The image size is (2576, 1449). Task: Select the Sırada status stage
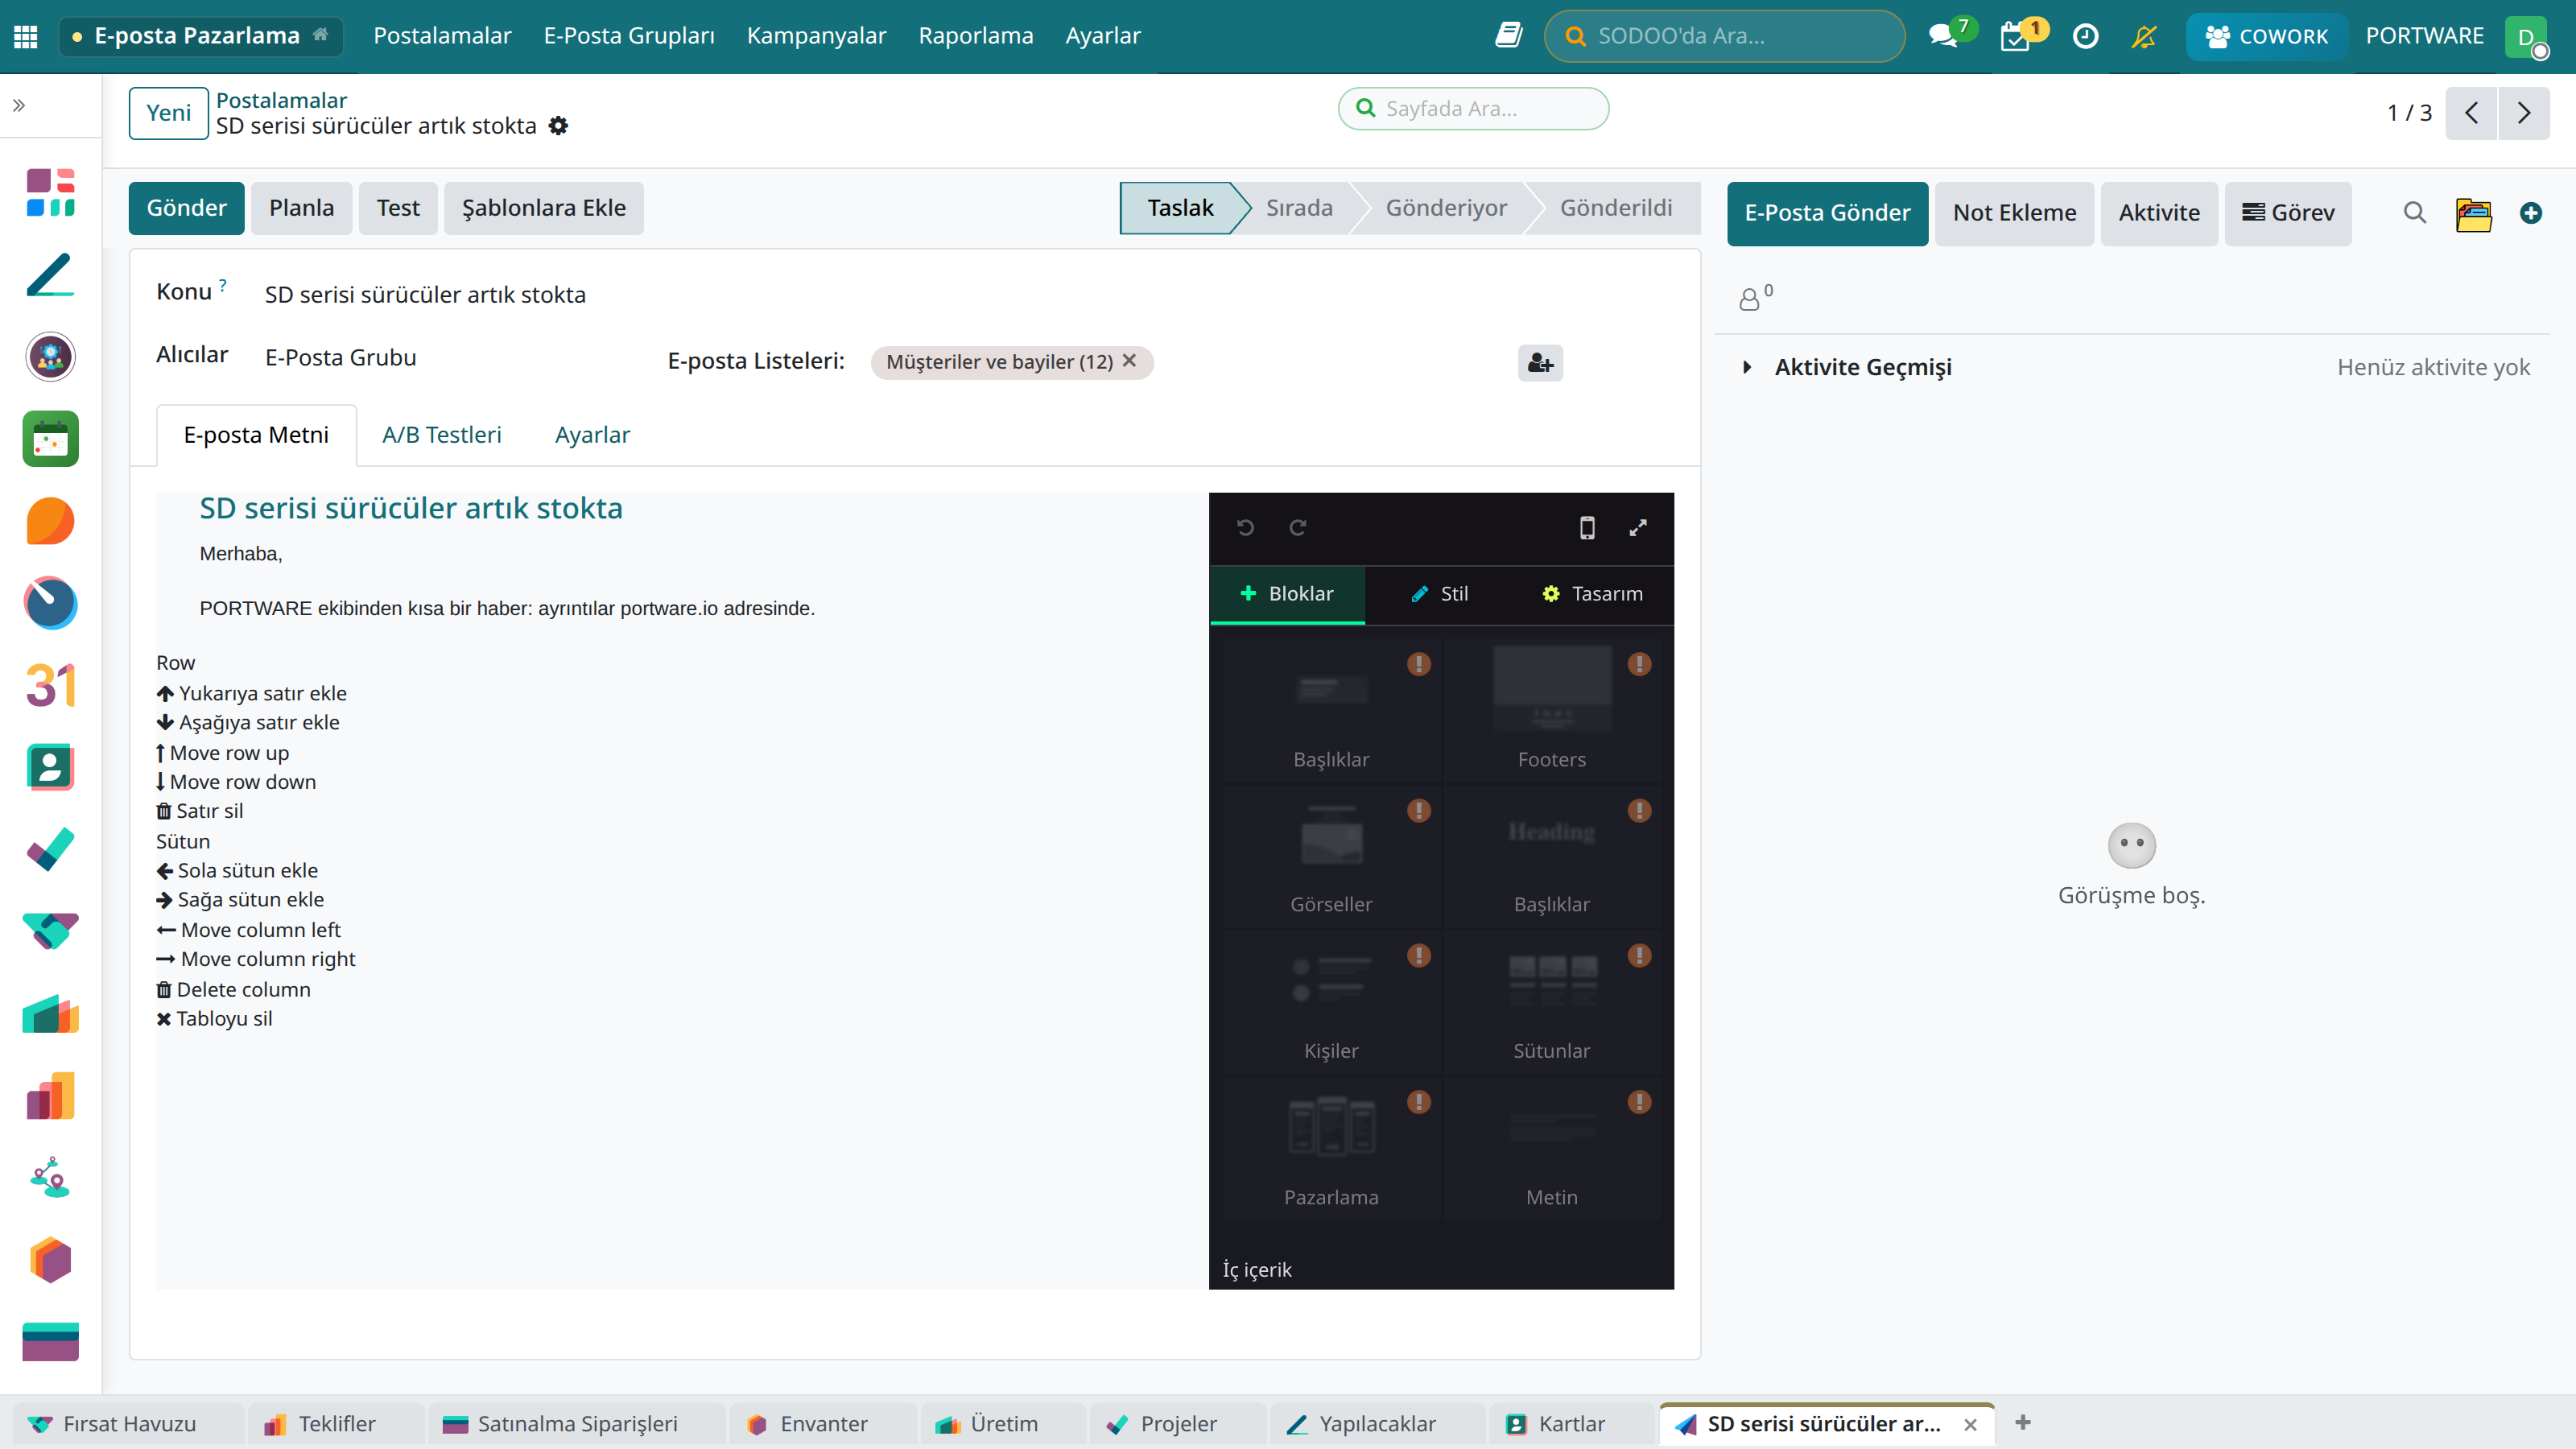(x=1299, y=208)
